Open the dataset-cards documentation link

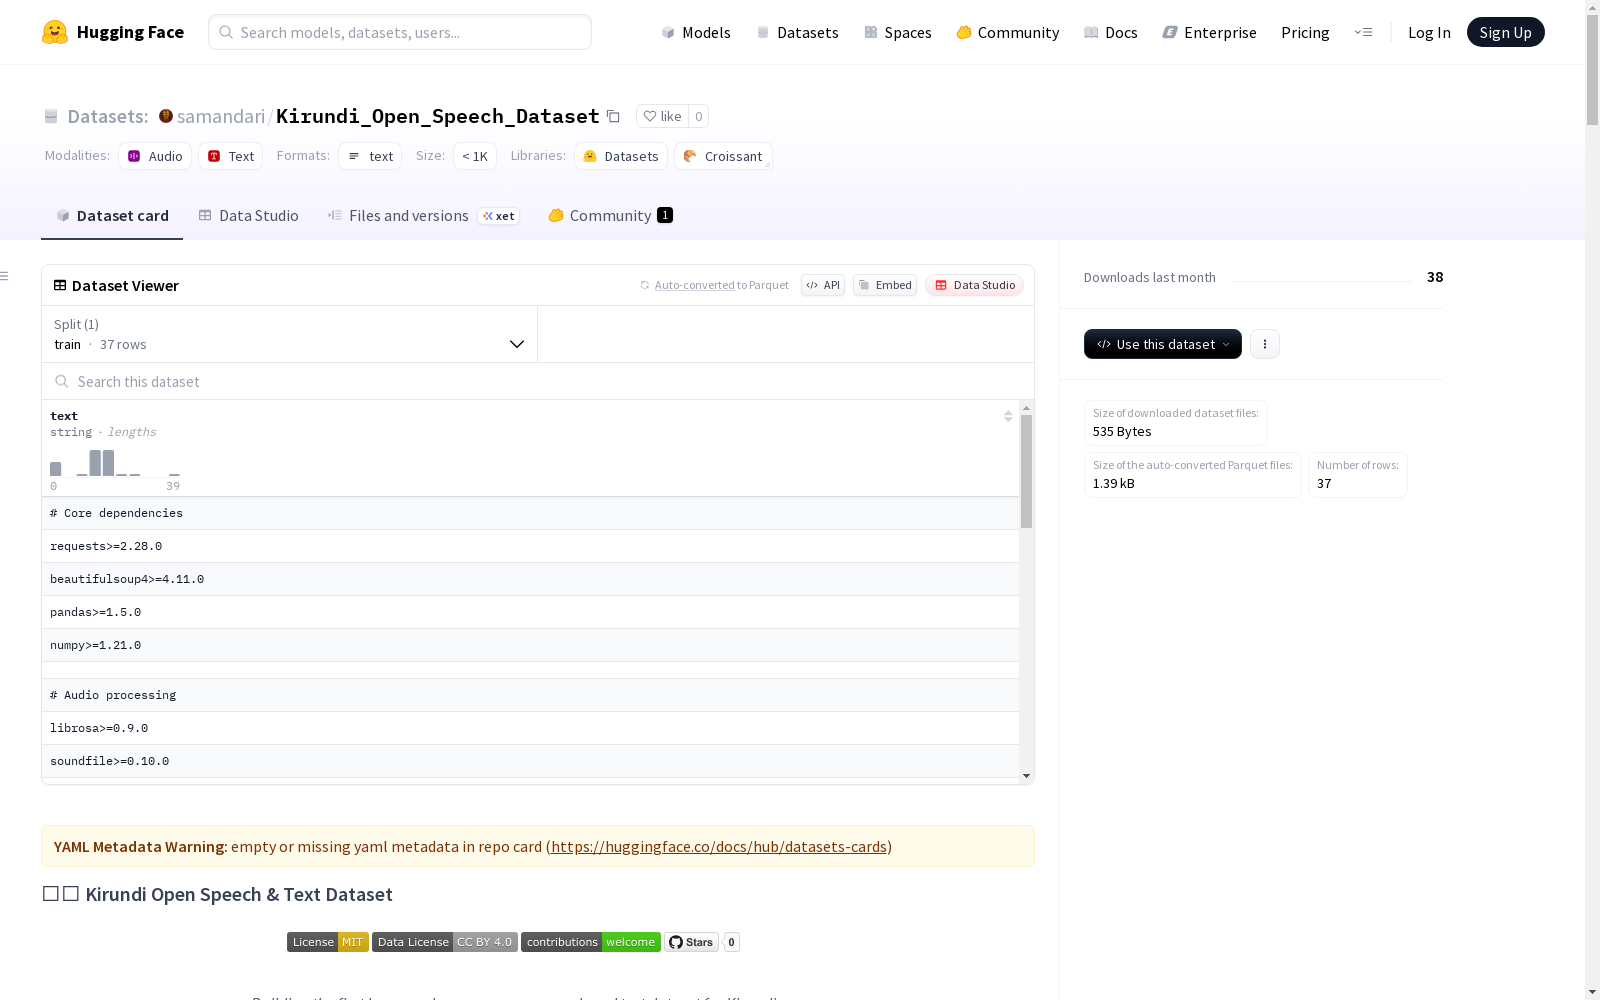tap(719, 846)
